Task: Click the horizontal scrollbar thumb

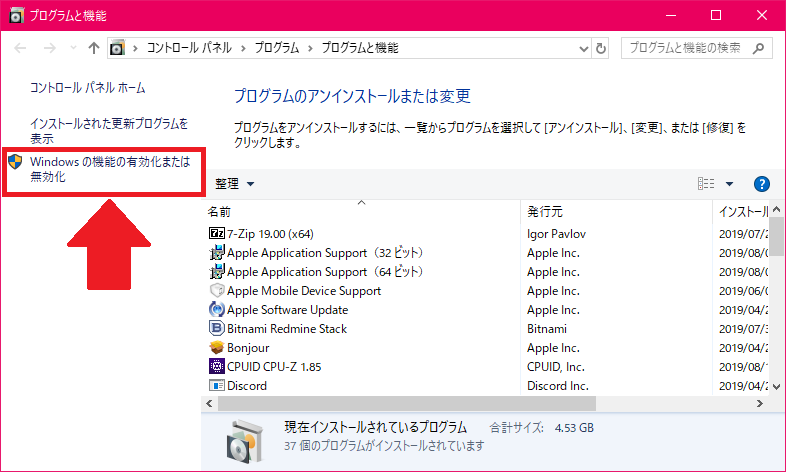Action: 407,403
